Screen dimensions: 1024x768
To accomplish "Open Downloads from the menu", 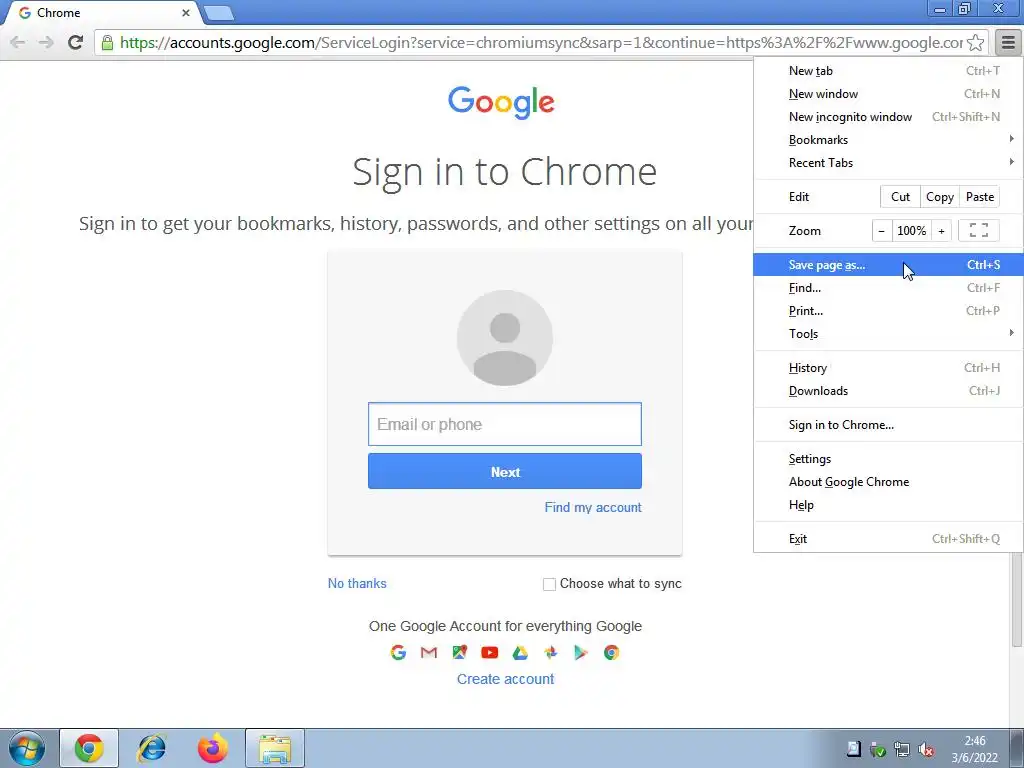I will click(888, 391).
